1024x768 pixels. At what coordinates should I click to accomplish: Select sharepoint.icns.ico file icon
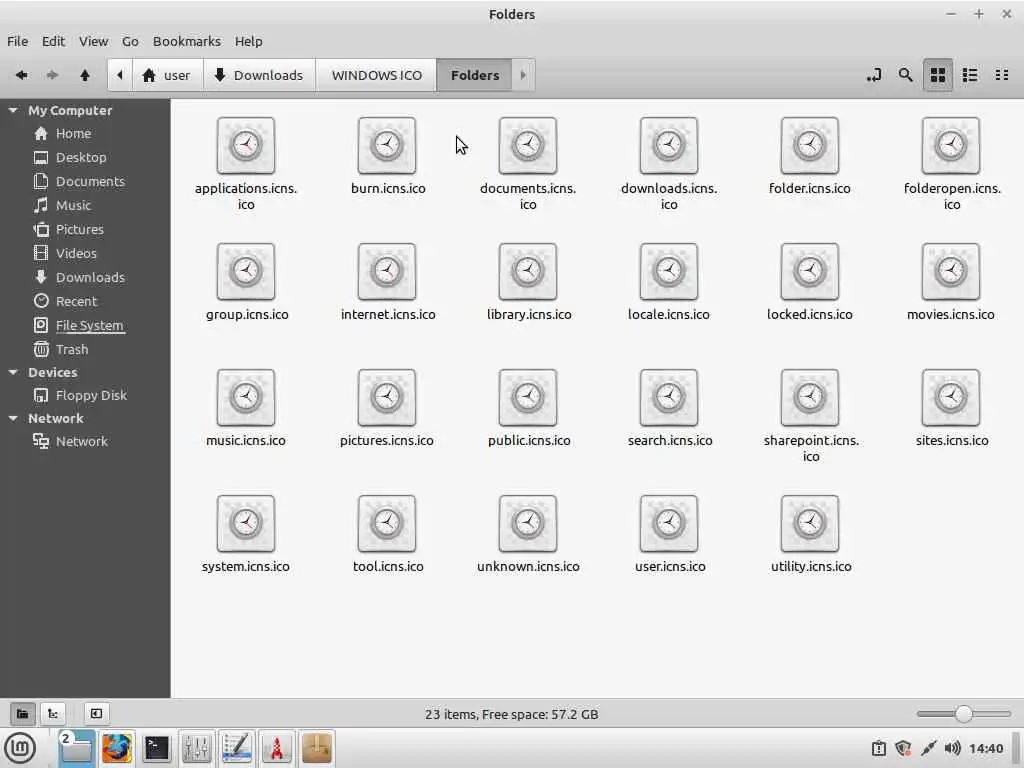click(810, 397)
